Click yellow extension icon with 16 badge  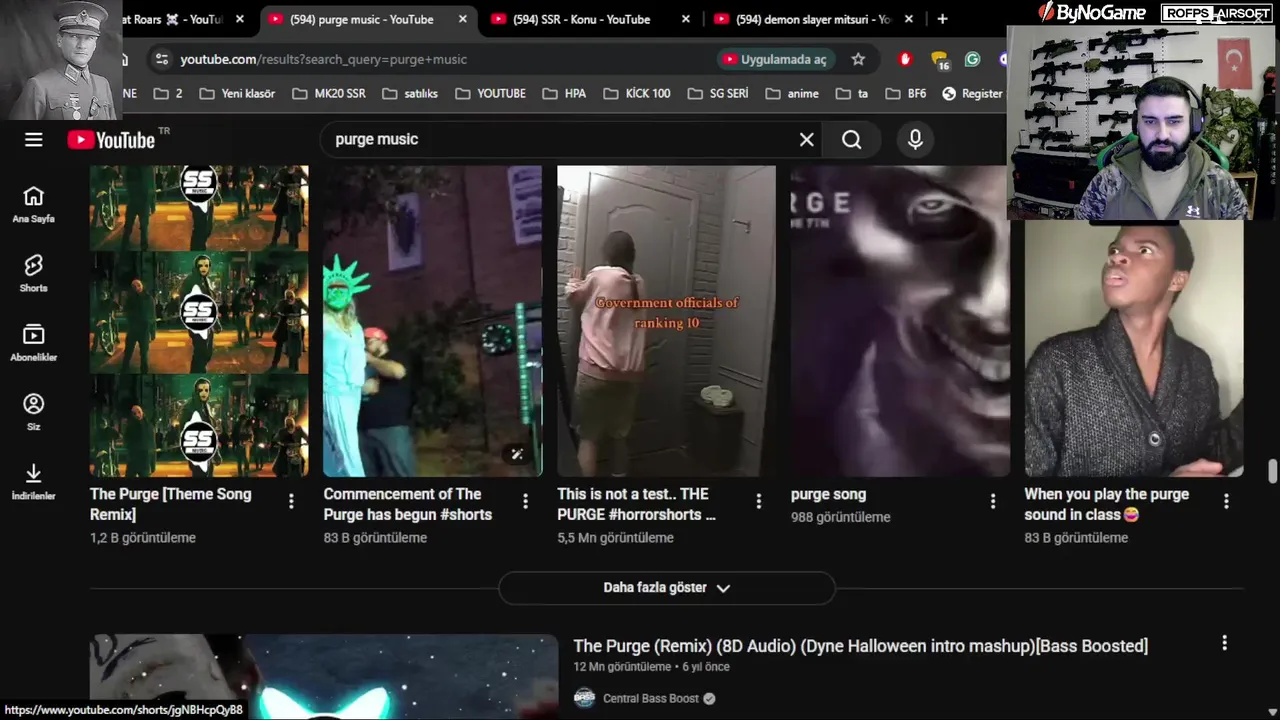939,60
